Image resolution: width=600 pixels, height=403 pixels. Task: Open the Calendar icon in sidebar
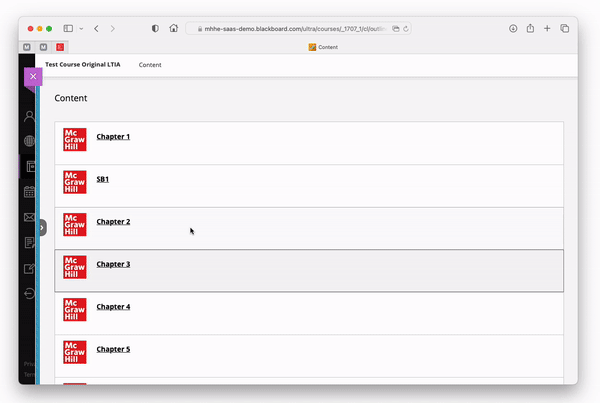[30, 192]
